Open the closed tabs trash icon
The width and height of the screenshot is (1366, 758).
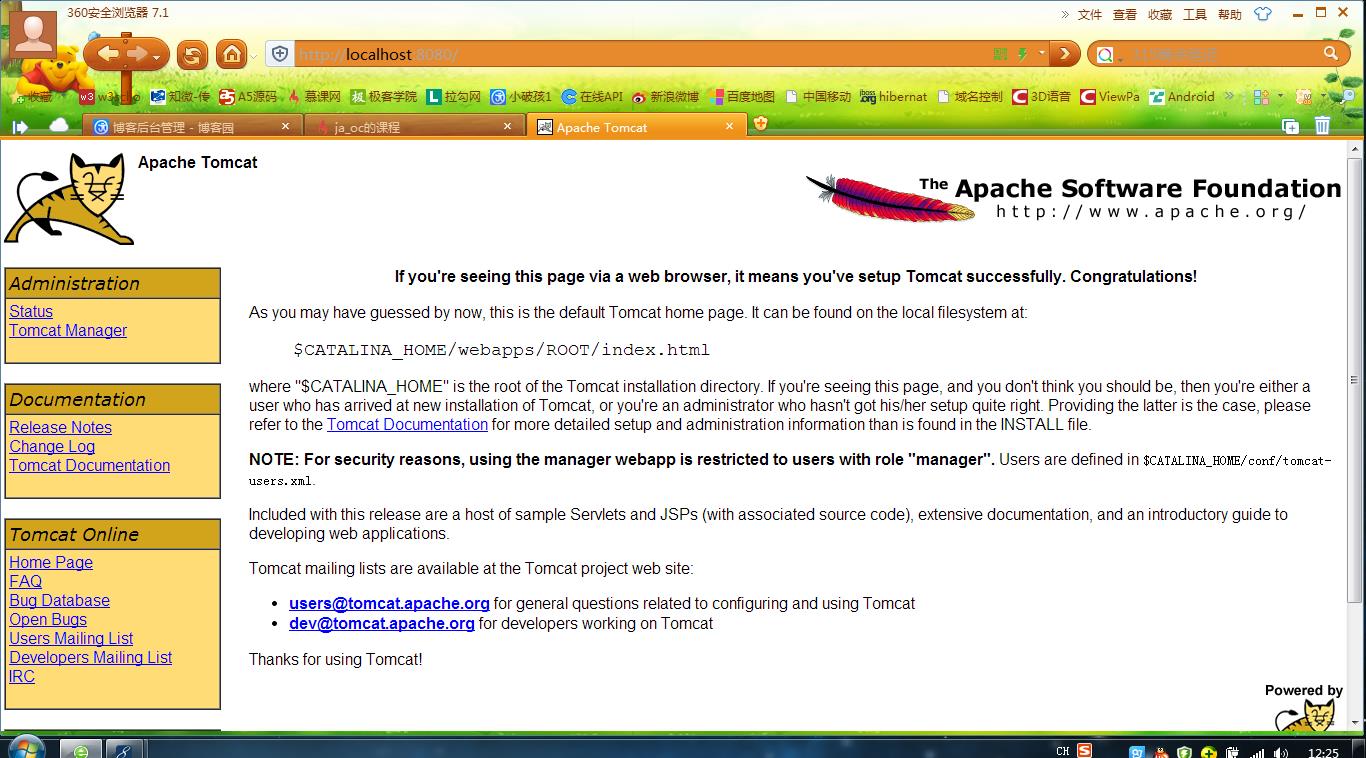click(x=1322, y=125)
